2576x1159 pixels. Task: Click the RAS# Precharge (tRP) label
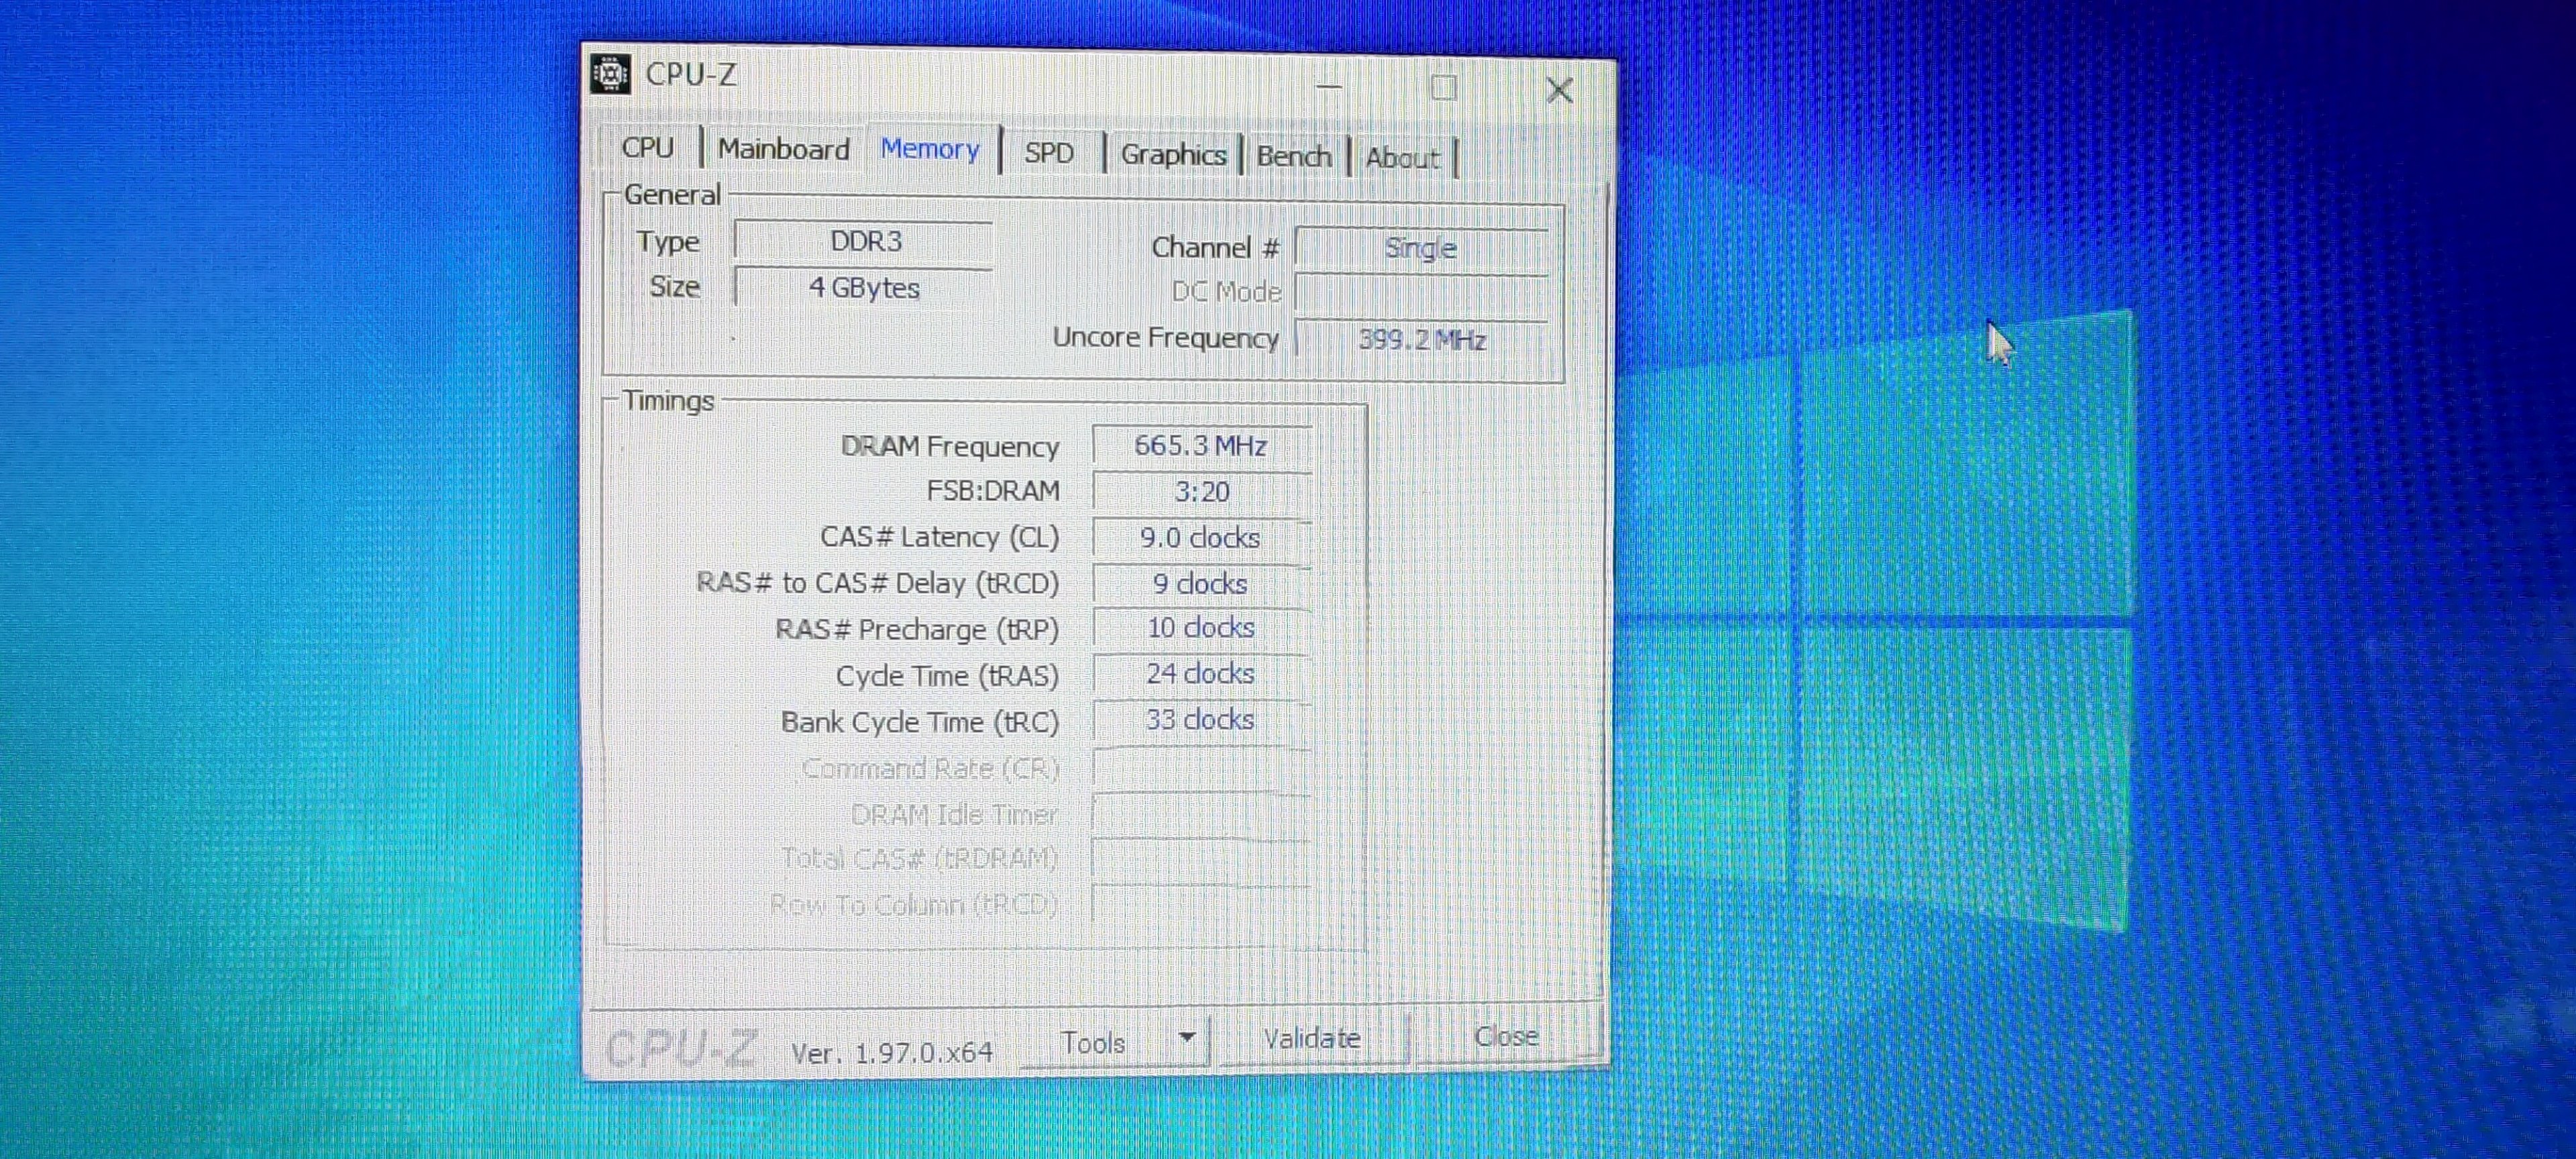917,630
